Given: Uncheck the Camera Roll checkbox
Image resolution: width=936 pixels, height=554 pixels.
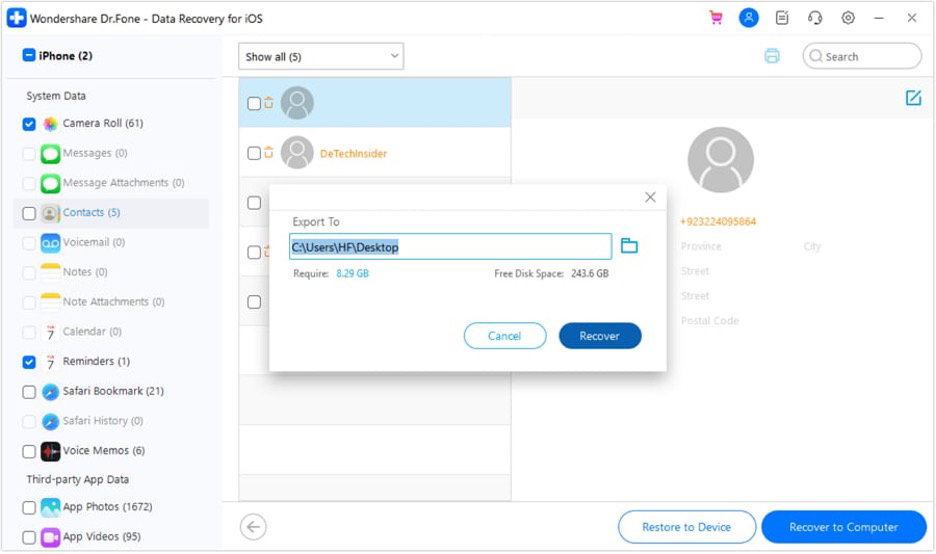Looking at the screenshot, I should (x=29, y=124).
